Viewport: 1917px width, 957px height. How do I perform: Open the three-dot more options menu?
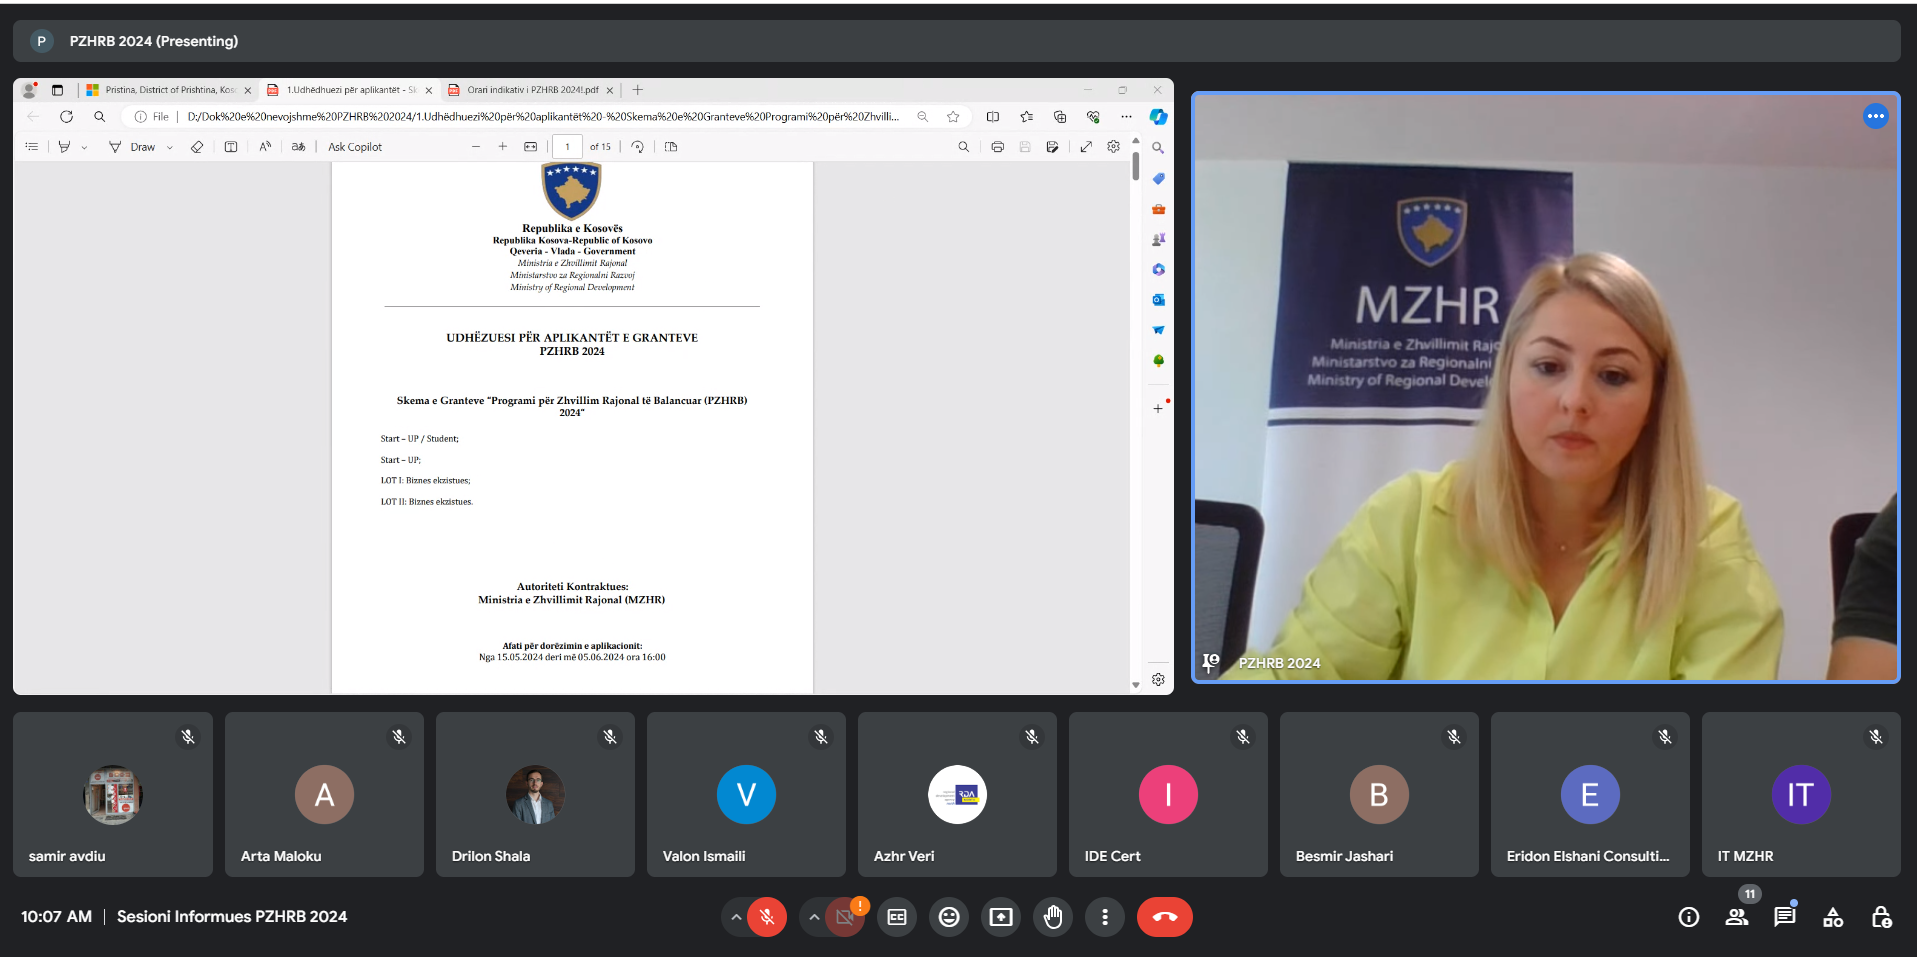(1105, 917)
